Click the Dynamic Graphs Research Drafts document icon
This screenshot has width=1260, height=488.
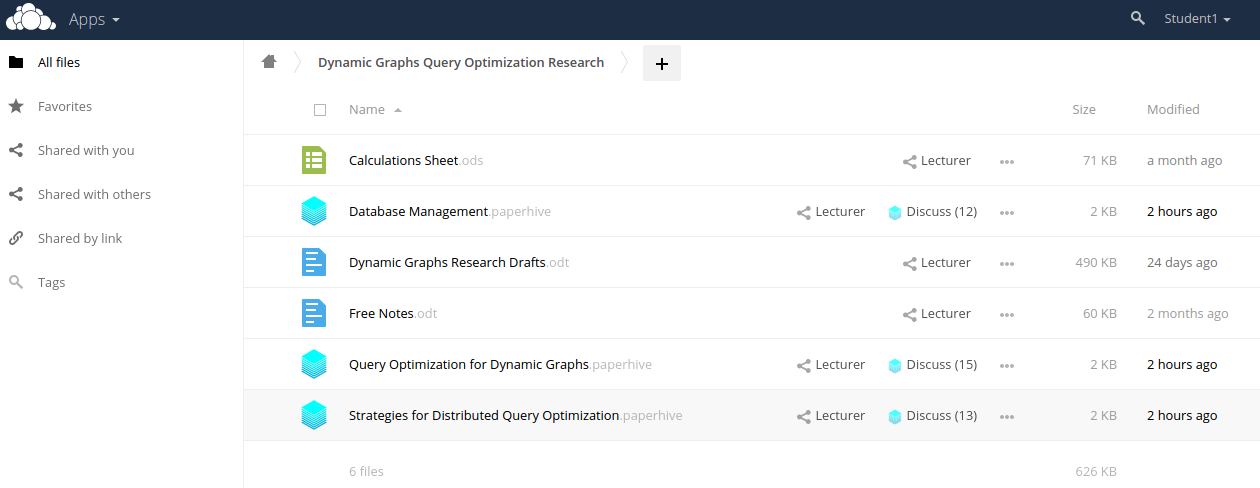(314, 262)
